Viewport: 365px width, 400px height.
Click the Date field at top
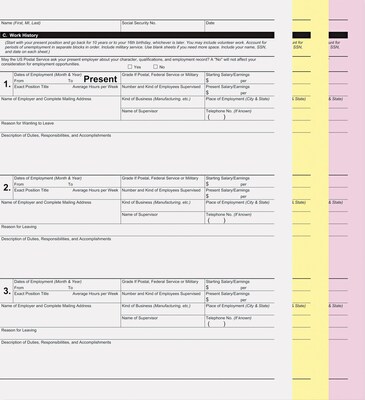[x=240, y=26]
